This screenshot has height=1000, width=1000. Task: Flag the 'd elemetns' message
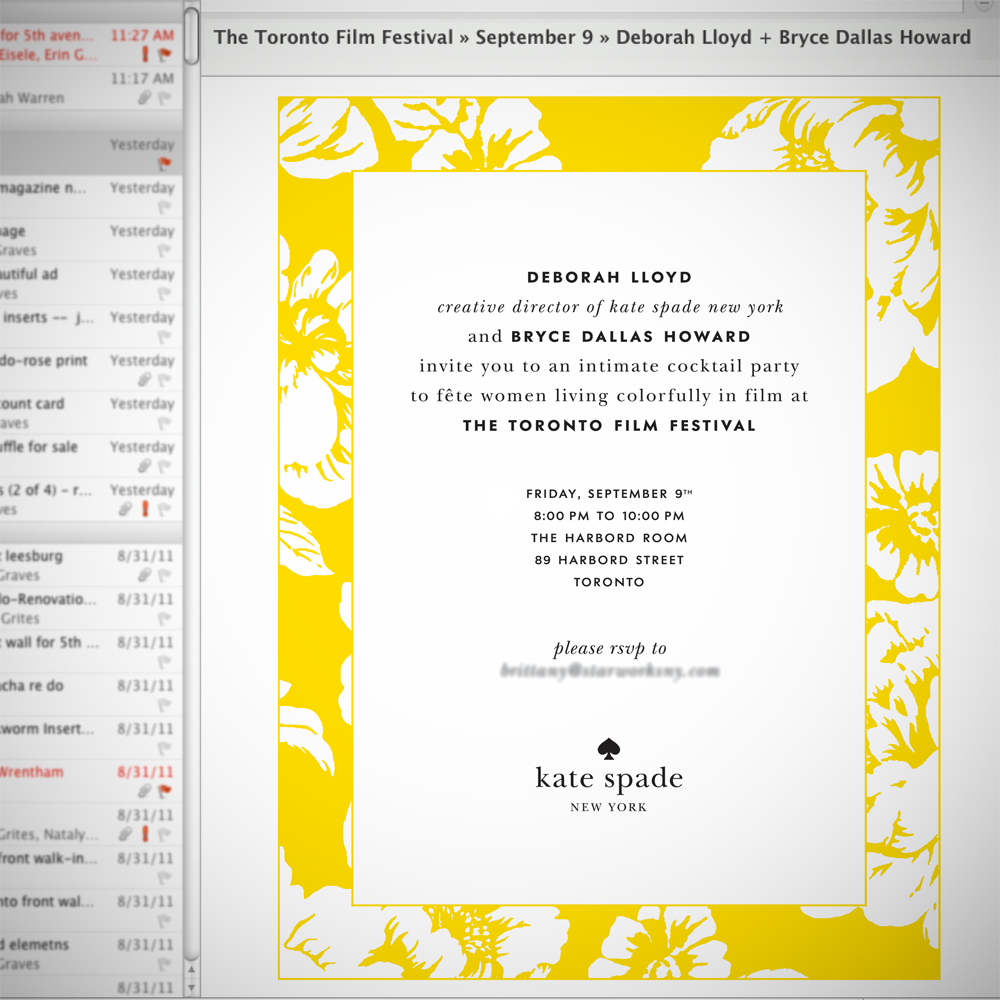(x=165, y=964)
